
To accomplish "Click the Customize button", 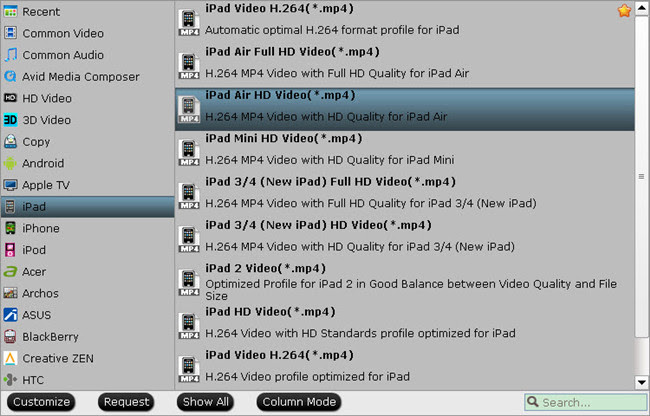I will click(x=41, y=402).
